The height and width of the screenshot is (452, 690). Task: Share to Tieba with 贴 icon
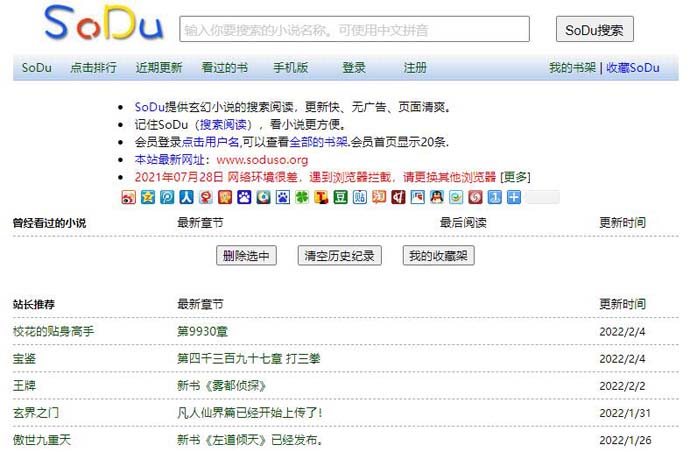click(360, 197)
